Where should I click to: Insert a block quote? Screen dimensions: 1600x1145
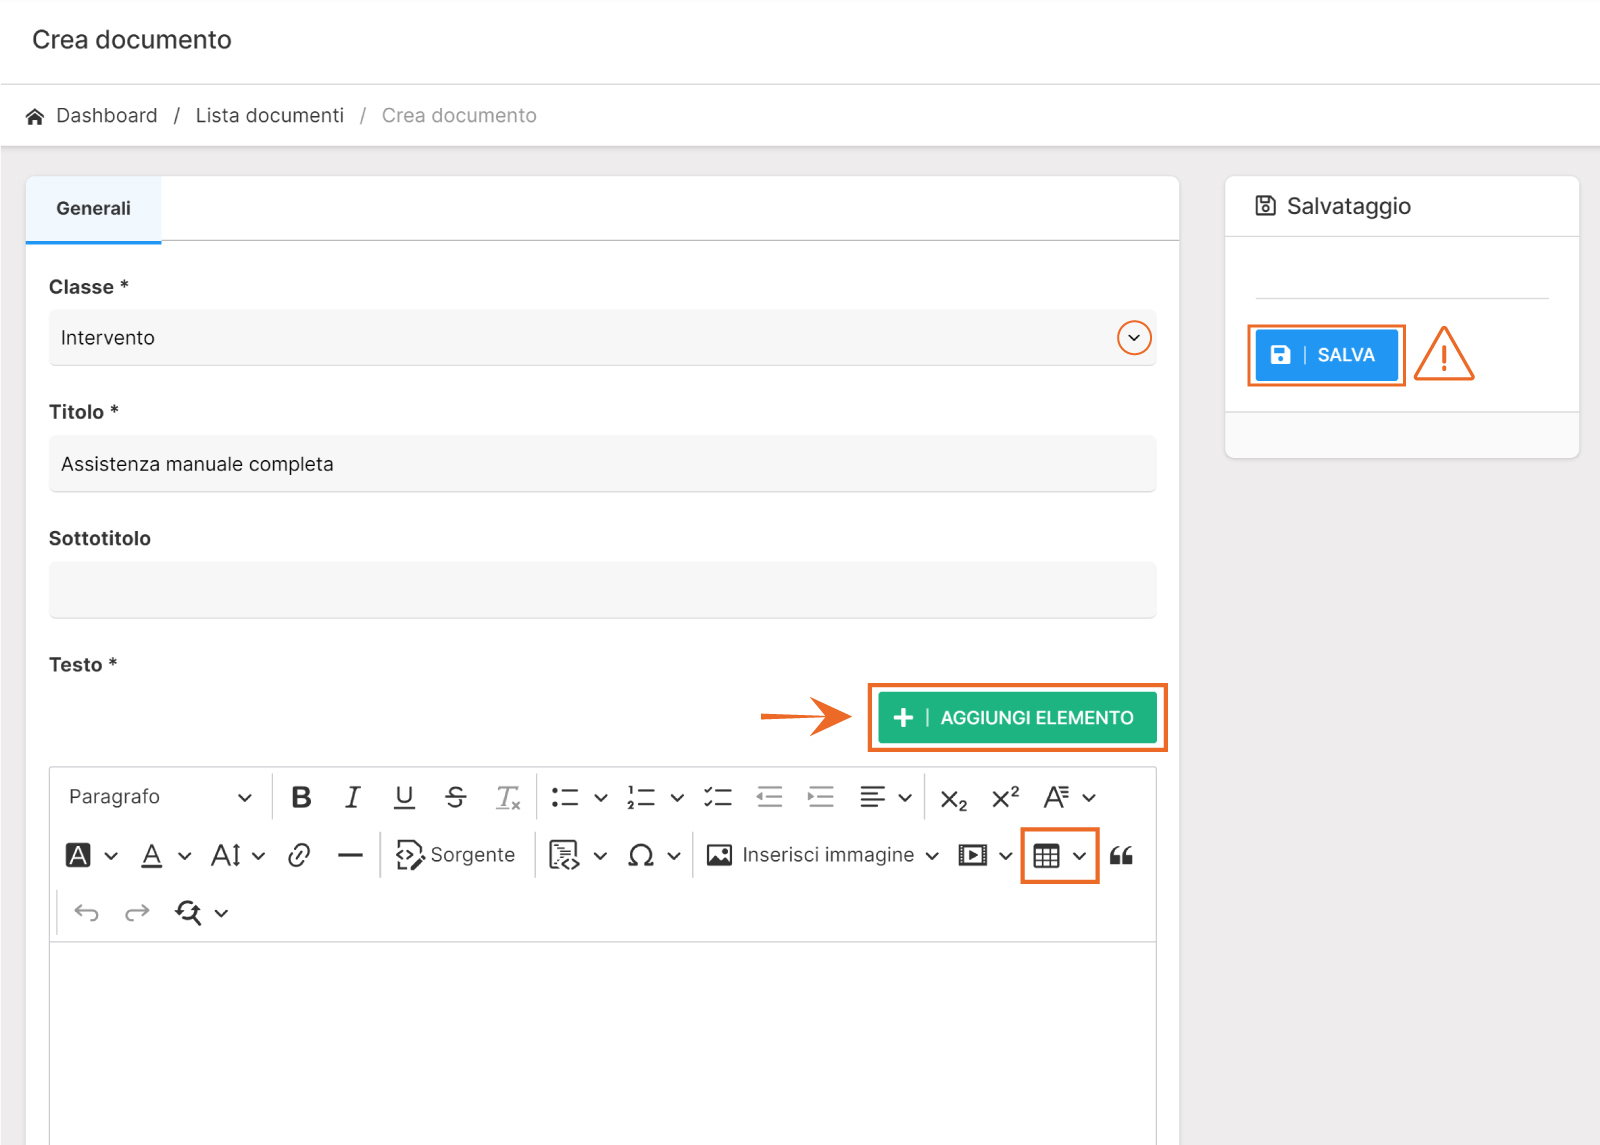point(1121,855)
